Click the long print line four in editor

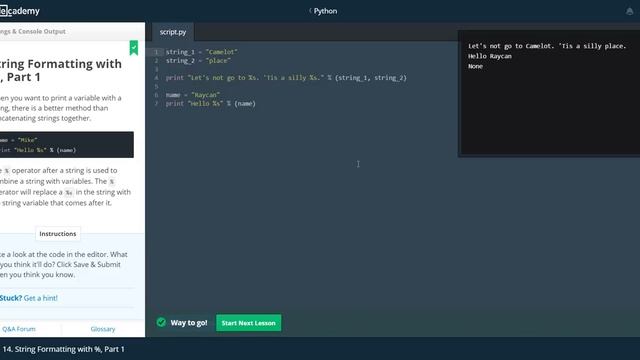[286, 78]
